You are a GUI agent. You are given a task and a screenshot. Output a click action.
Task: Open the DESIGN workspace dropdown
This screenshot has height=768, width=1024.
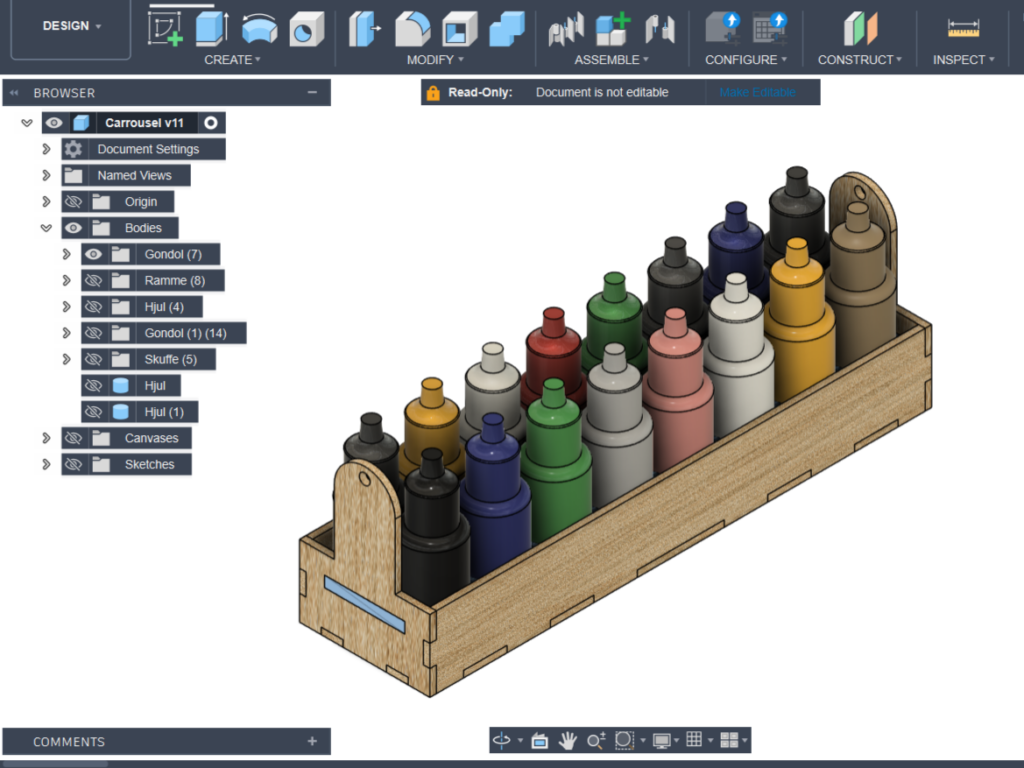(71, 26)
